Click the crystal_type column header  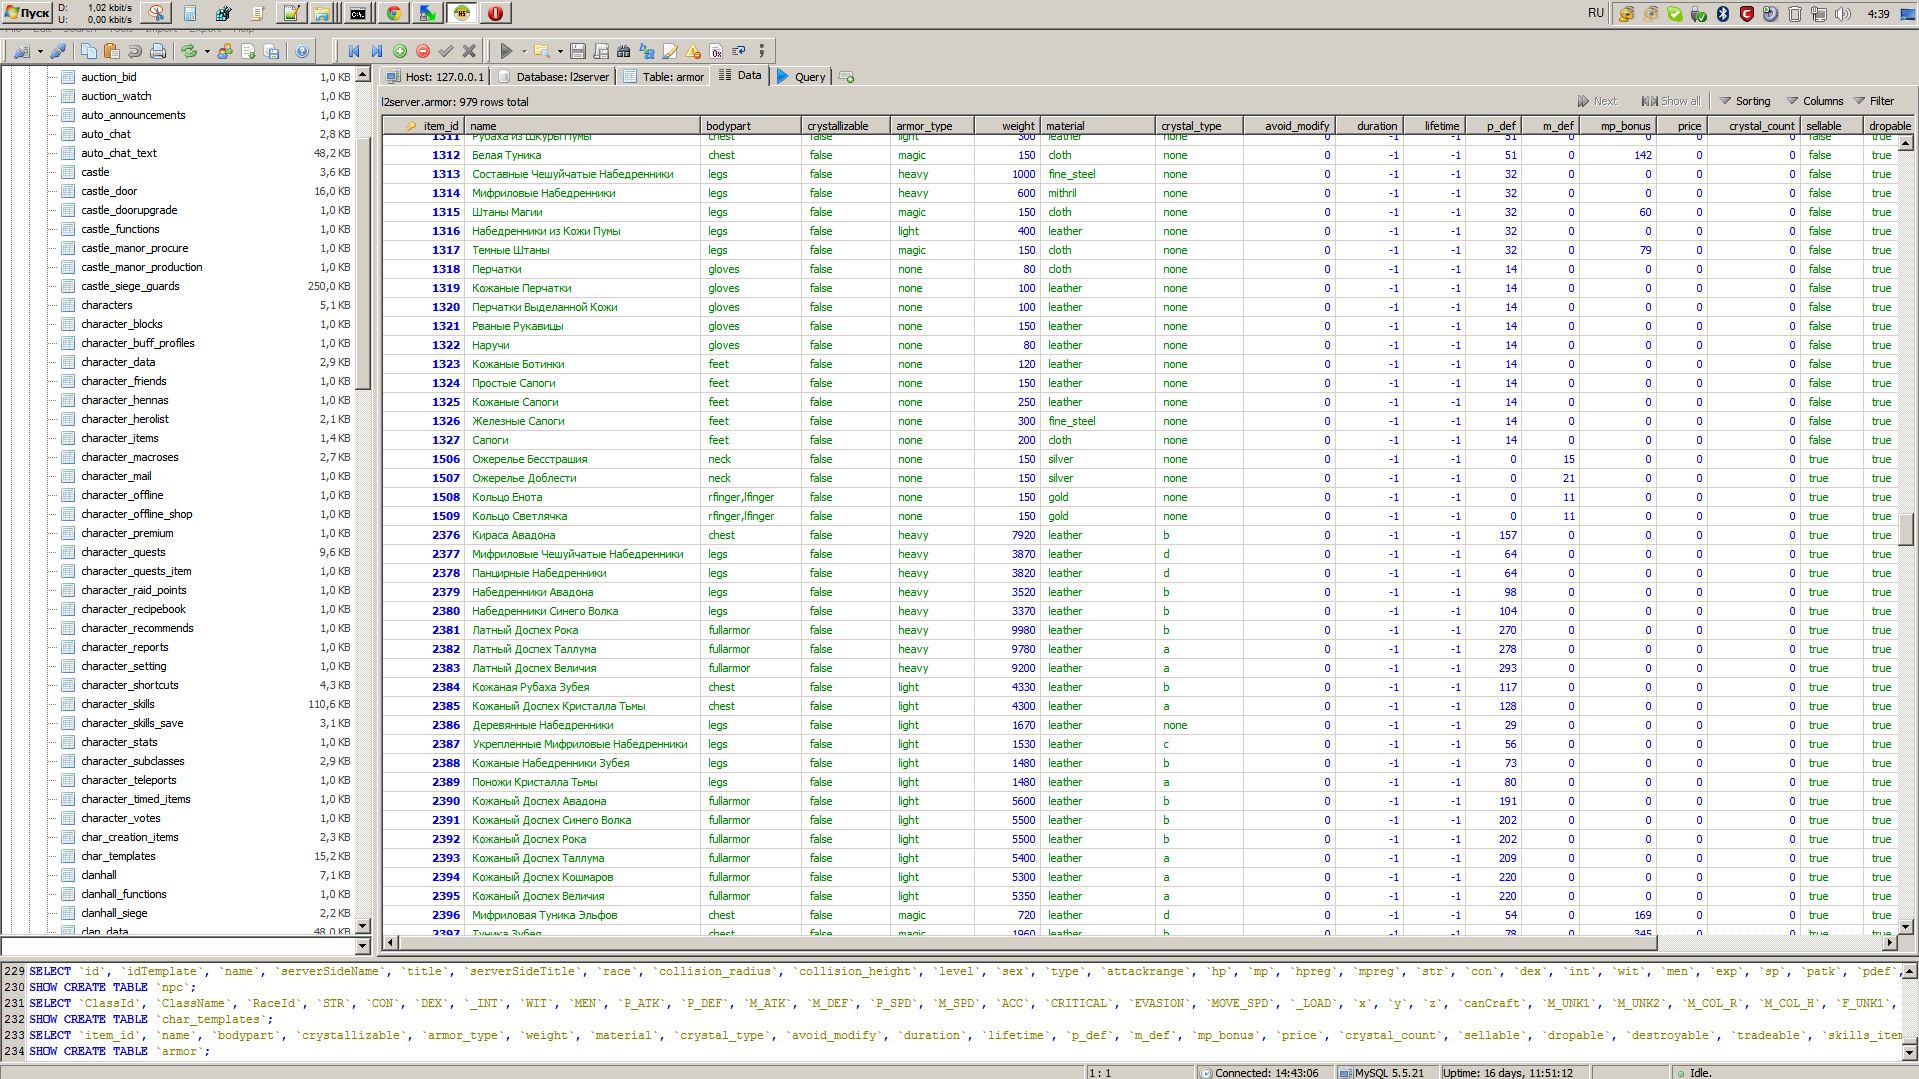[x=1199, y=126]
